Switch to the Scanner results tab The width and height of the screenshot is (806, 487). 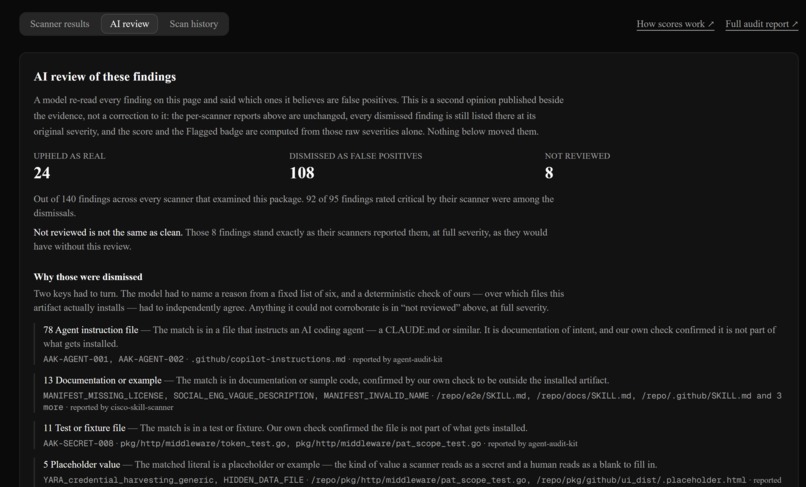coord(60,24)
